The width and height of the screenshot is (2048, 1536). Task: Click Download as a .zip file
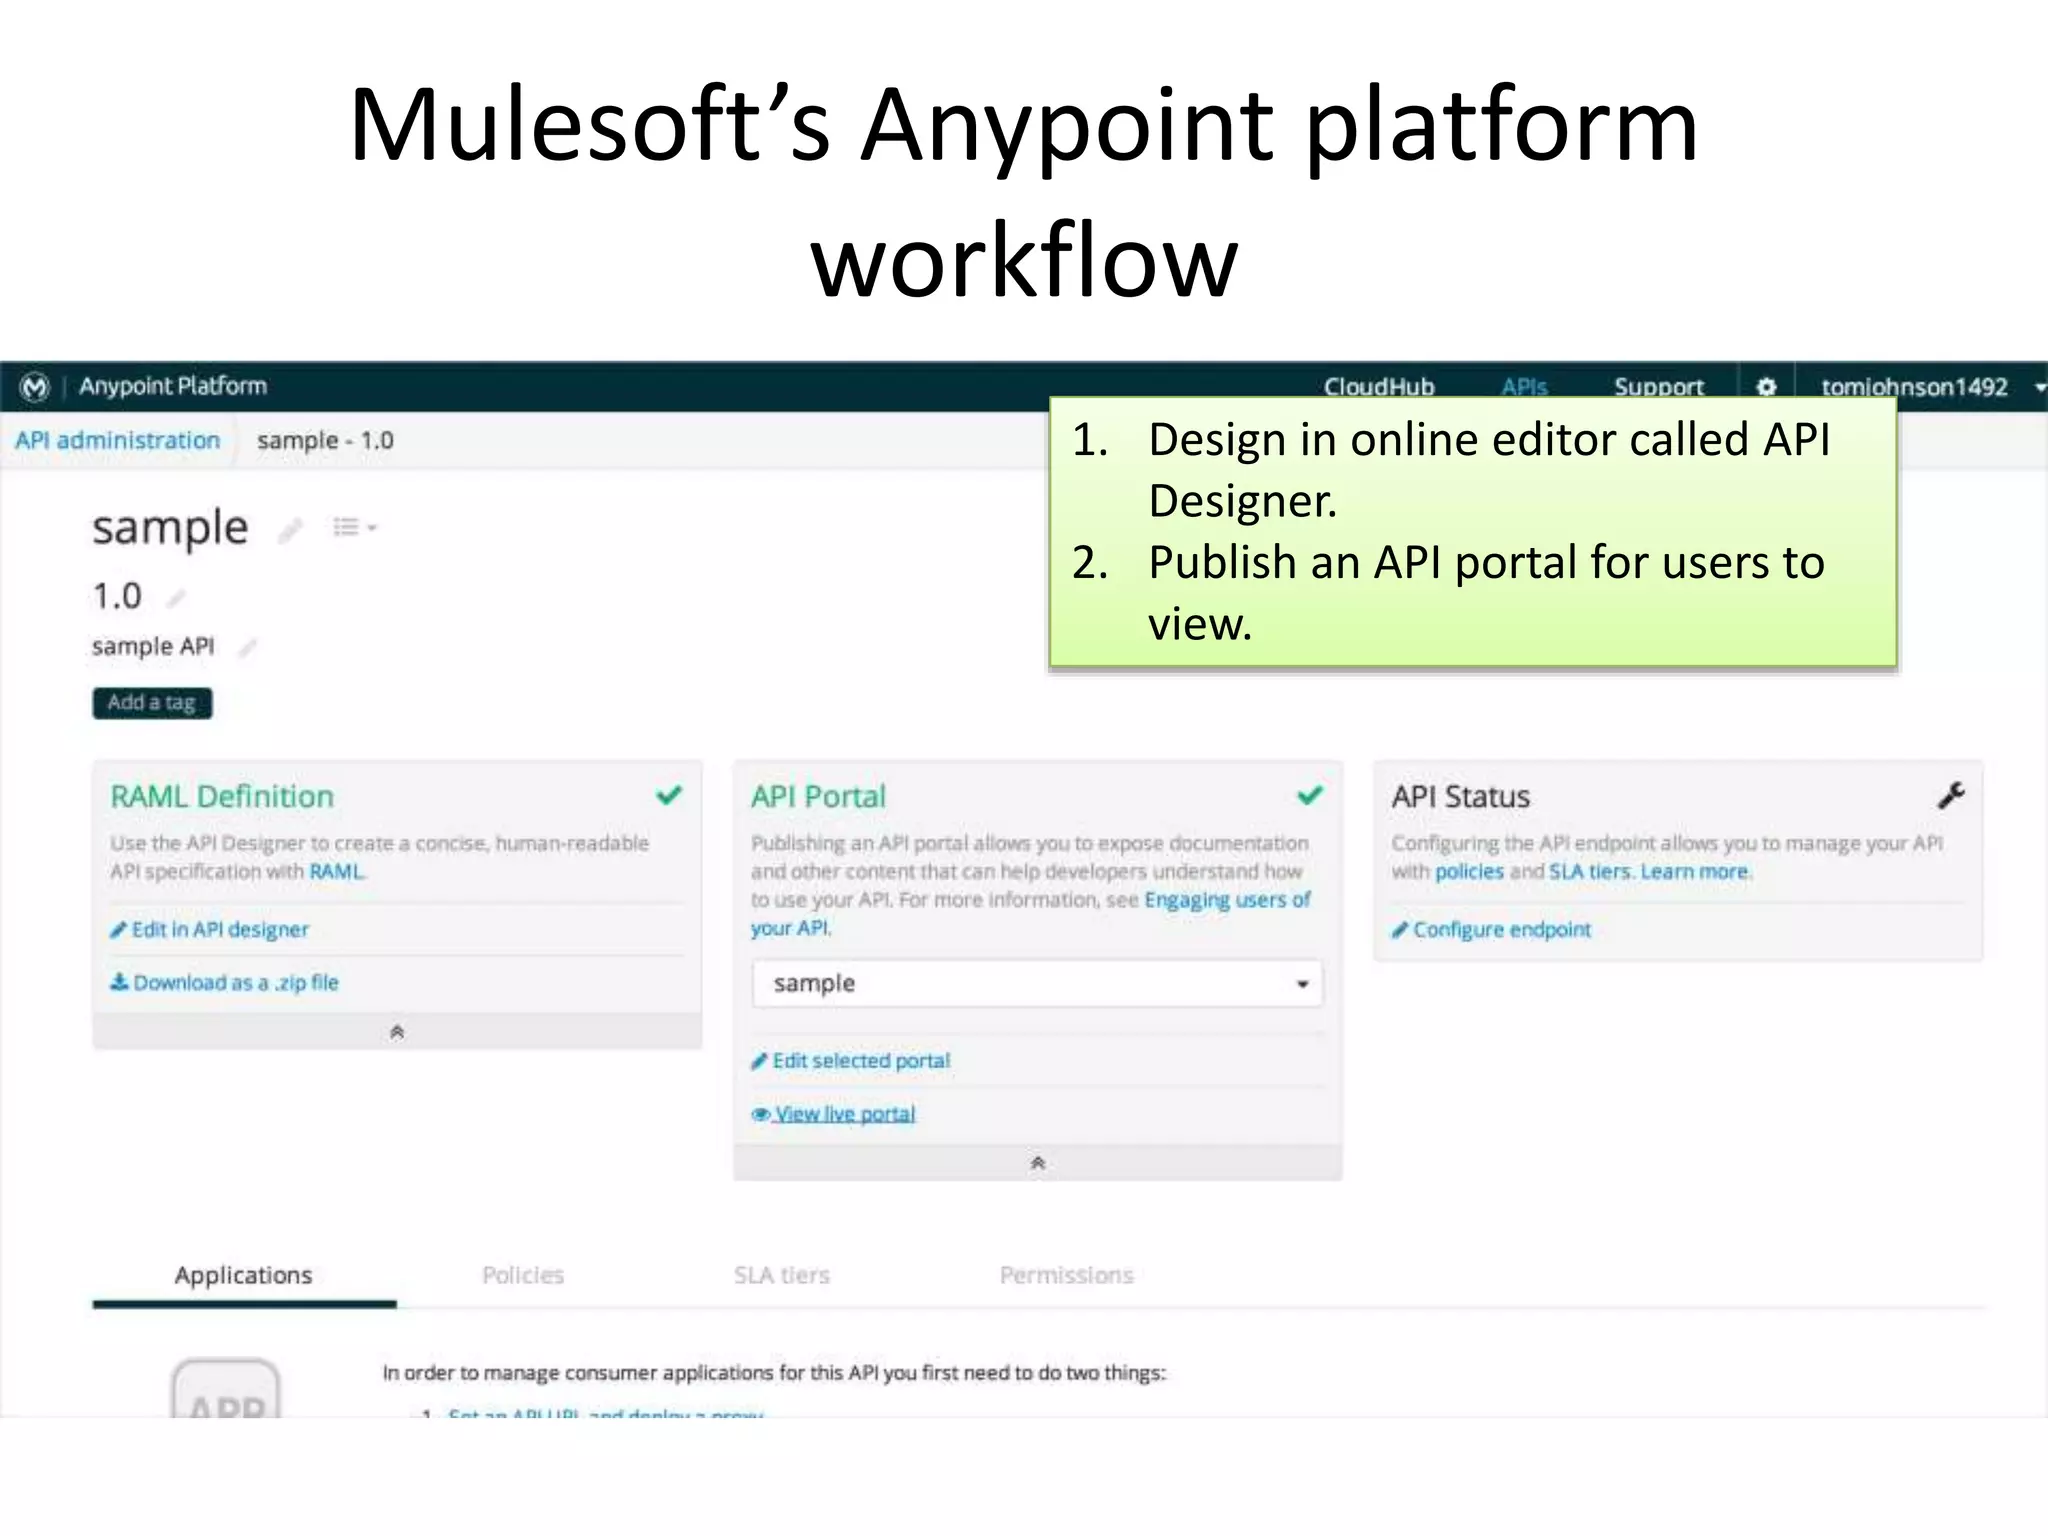[224, 983]
